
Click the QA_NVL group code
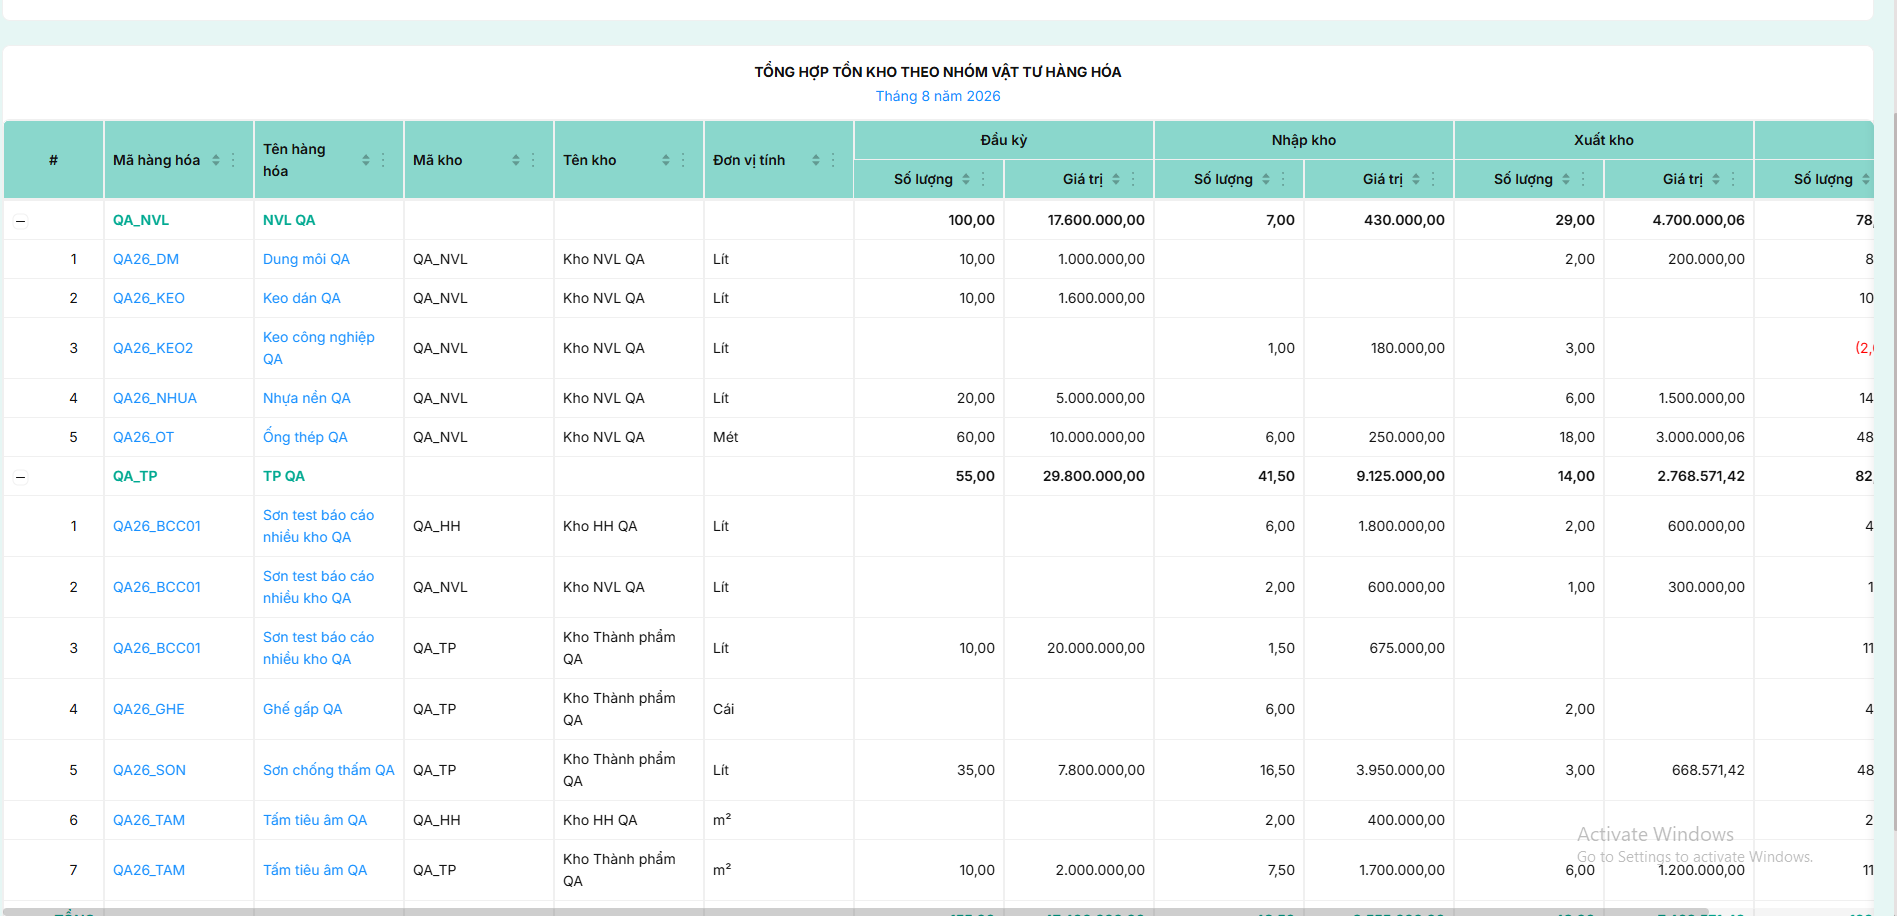pyautogui.click(x=141, y=220)
